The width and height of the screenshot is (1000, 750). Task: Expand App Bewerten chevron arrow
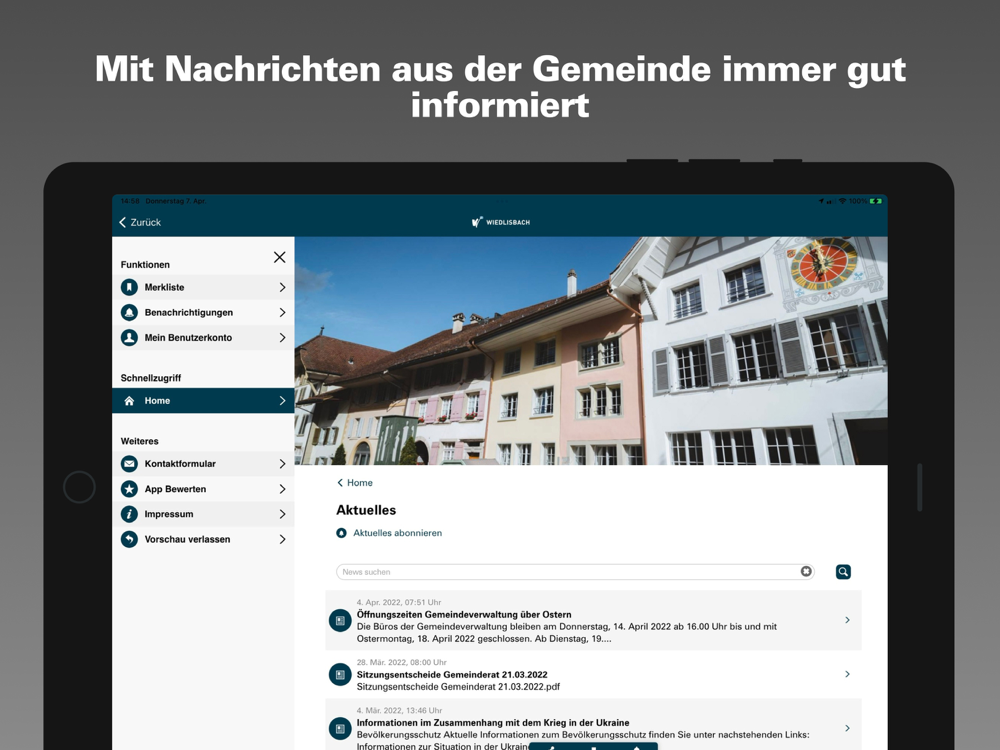pyautogui.click(x=283, y=489)
